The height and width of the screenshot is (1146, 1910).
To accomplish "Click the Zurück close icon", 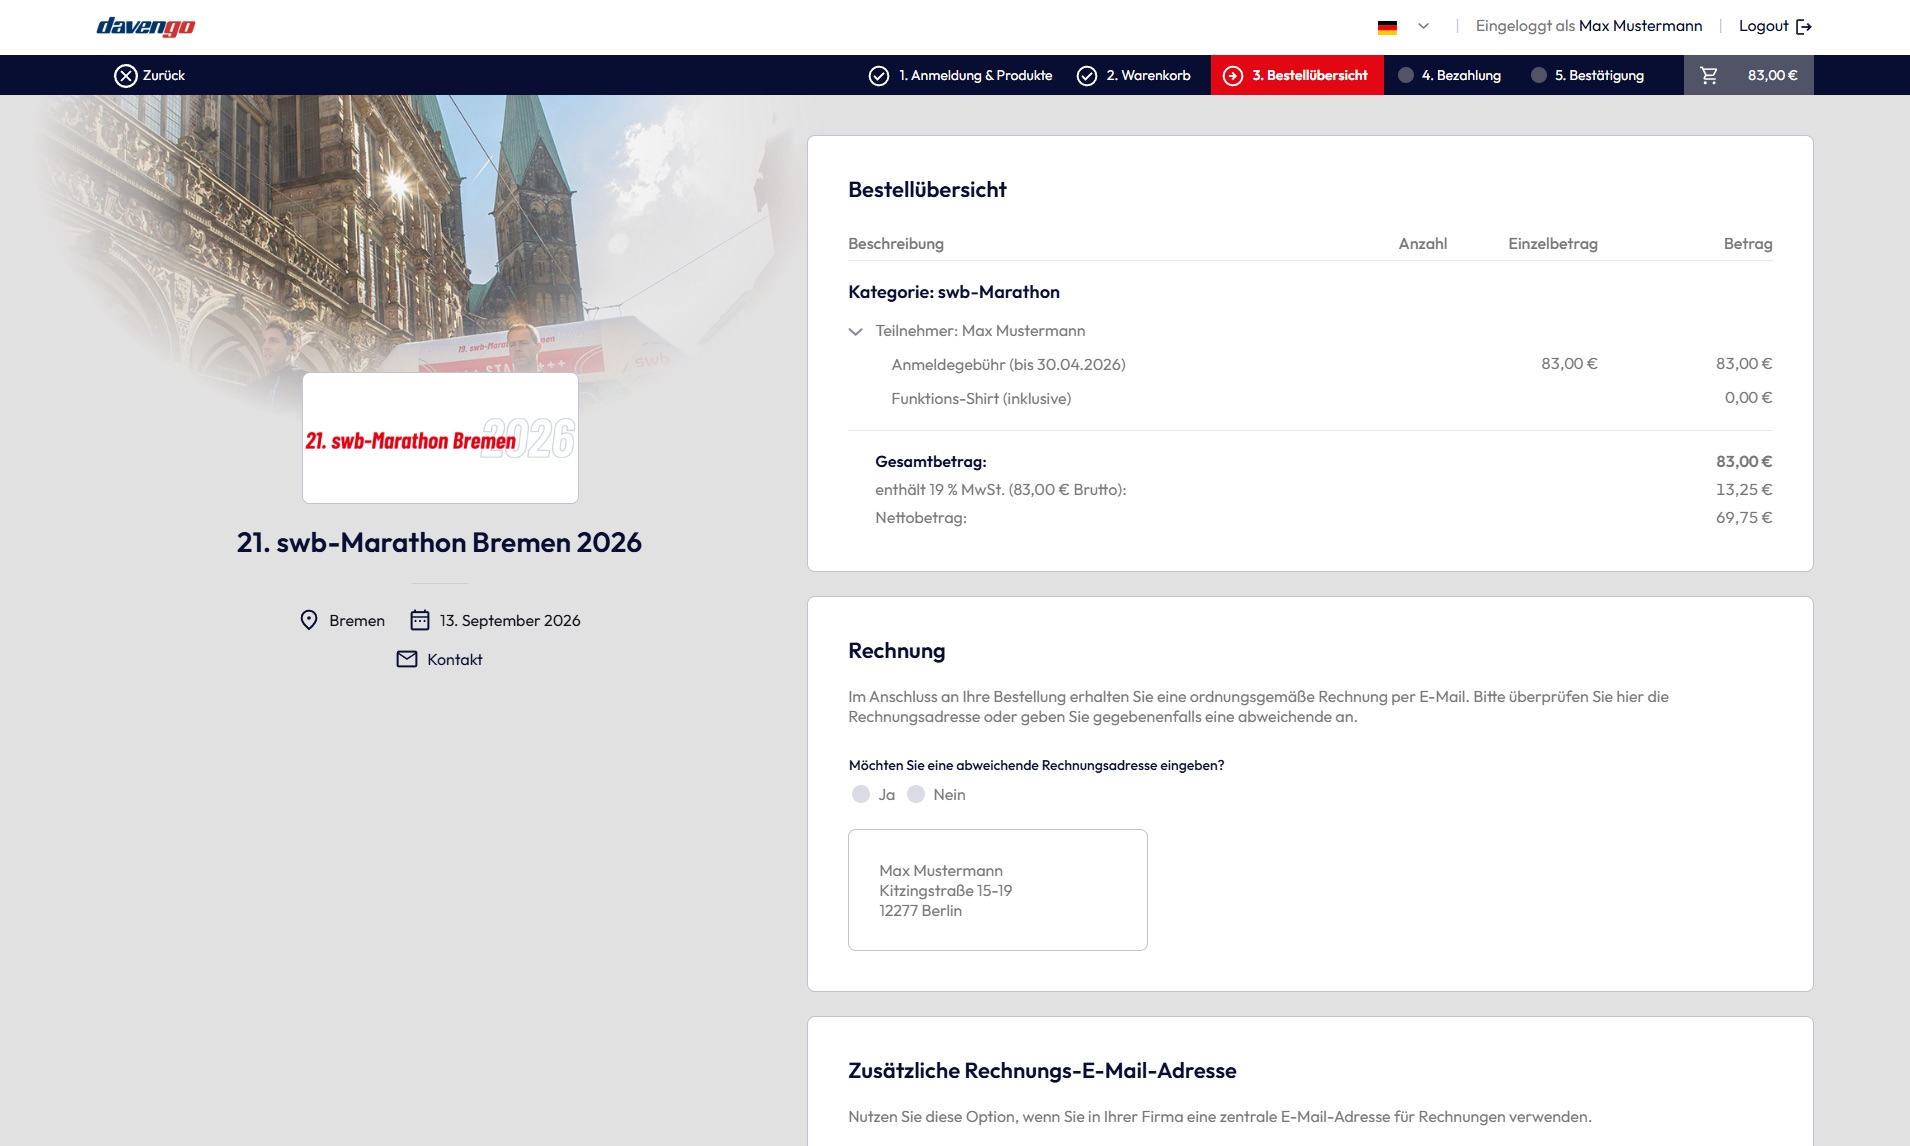I will [125, 76].
